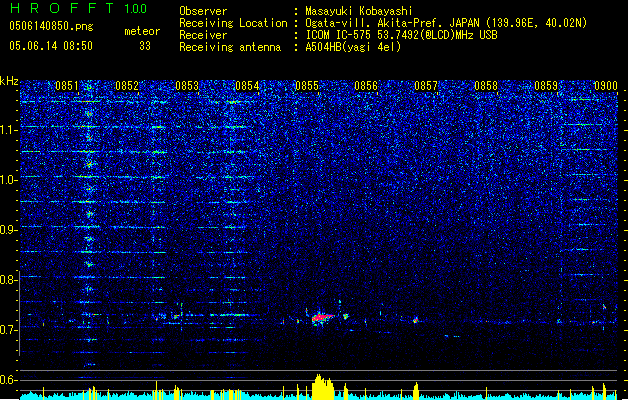Click the date stamp 05.06.14 08:50

click(x=51, y=46)
